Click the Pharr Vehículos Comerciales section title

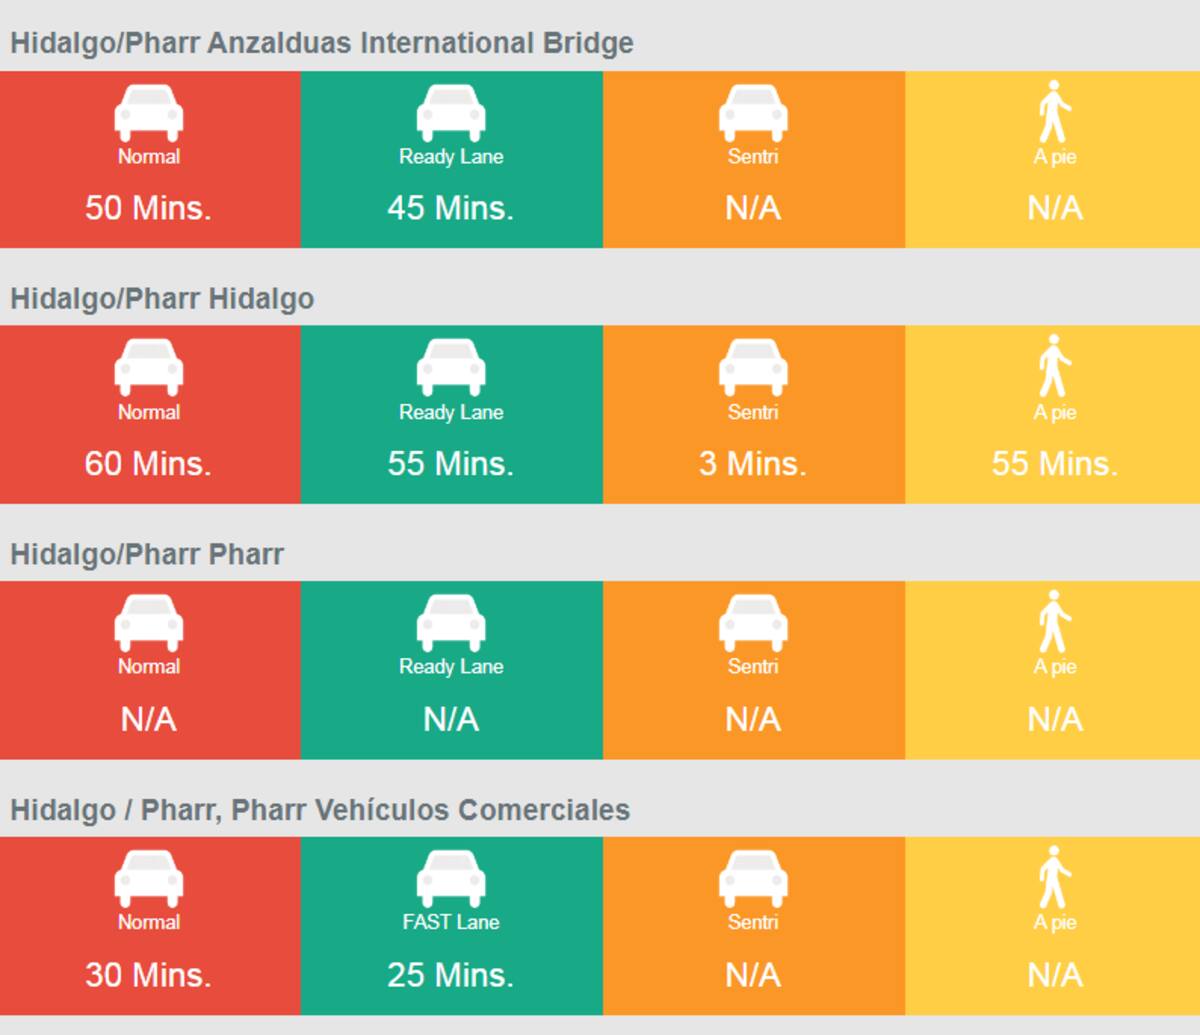320,810
